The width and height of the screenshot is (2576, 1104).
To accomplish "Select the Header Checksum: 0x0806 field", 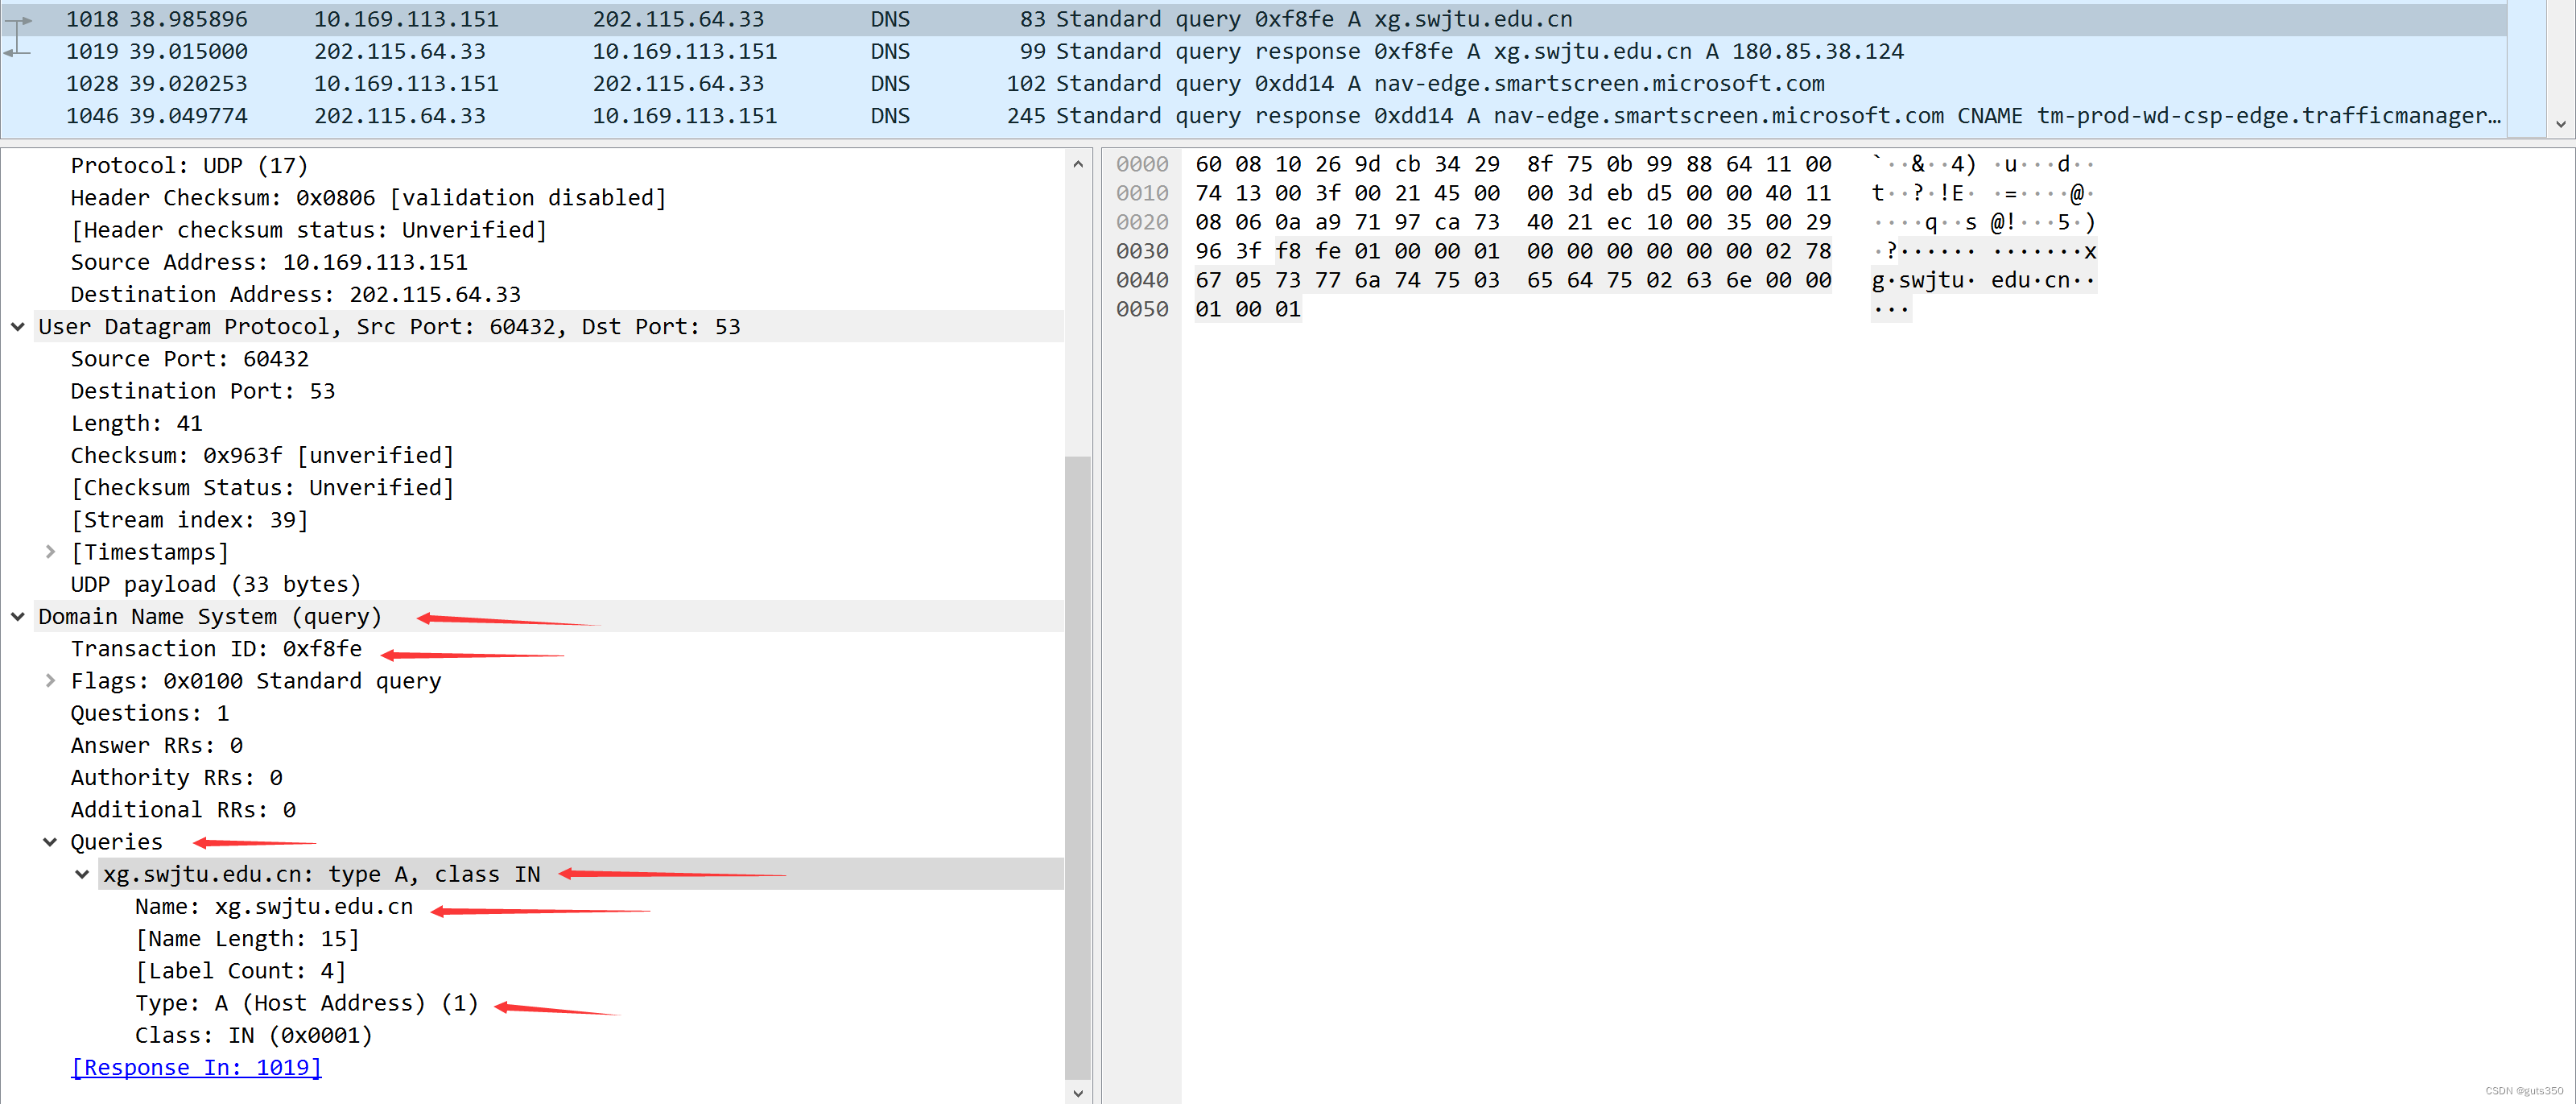I will click(x=369, y=198).
